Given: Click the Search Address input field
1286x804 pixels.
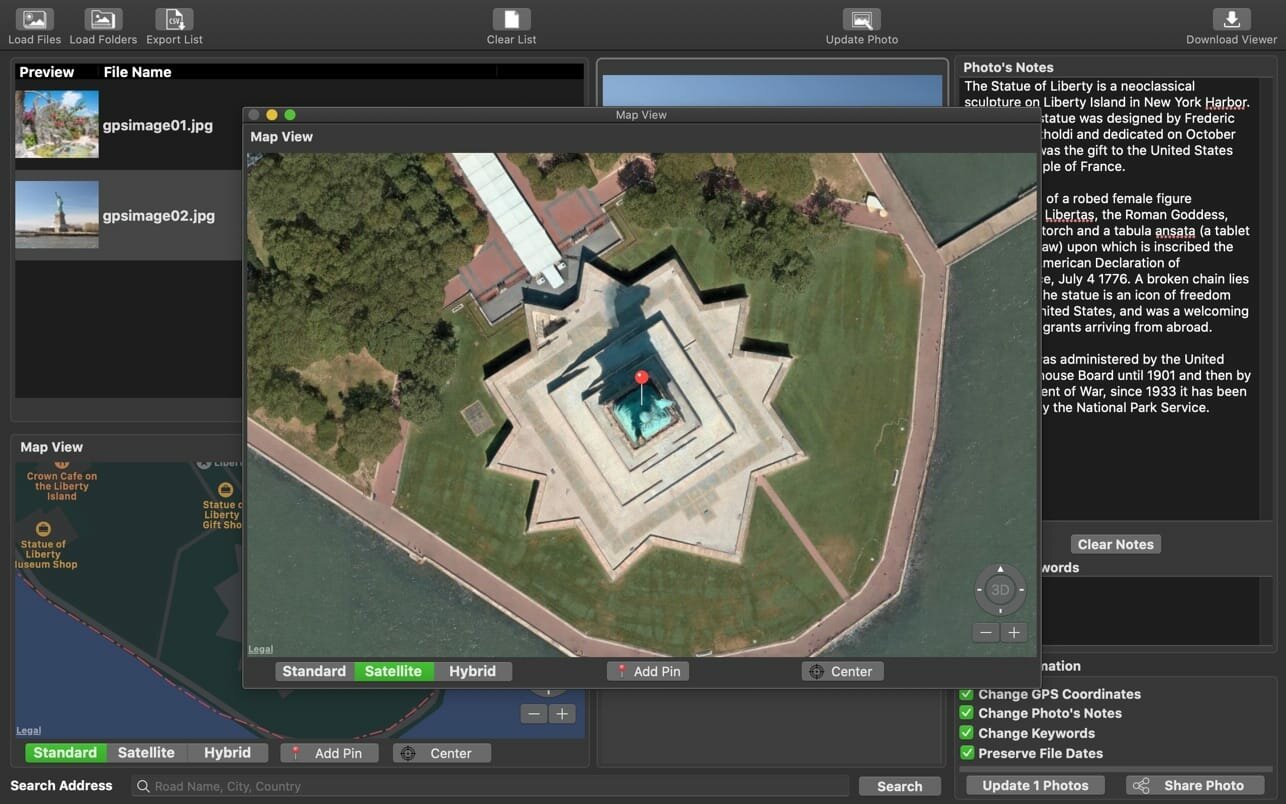Looking at the screenshot, I should pyautogui.click(x=490, y=786).
